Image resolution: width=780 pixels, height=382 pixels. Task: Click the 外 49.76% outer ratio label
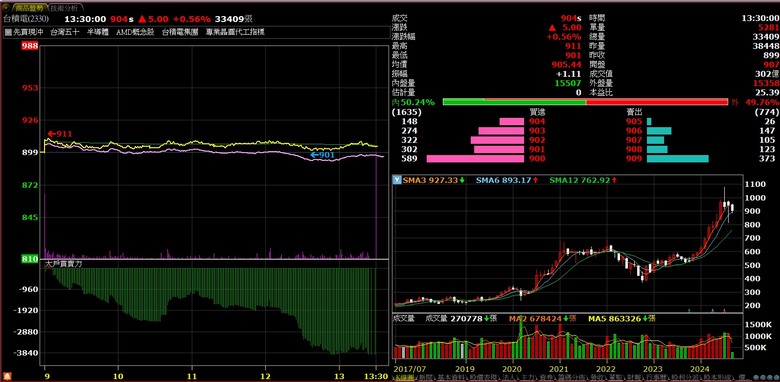click(755, 102)
